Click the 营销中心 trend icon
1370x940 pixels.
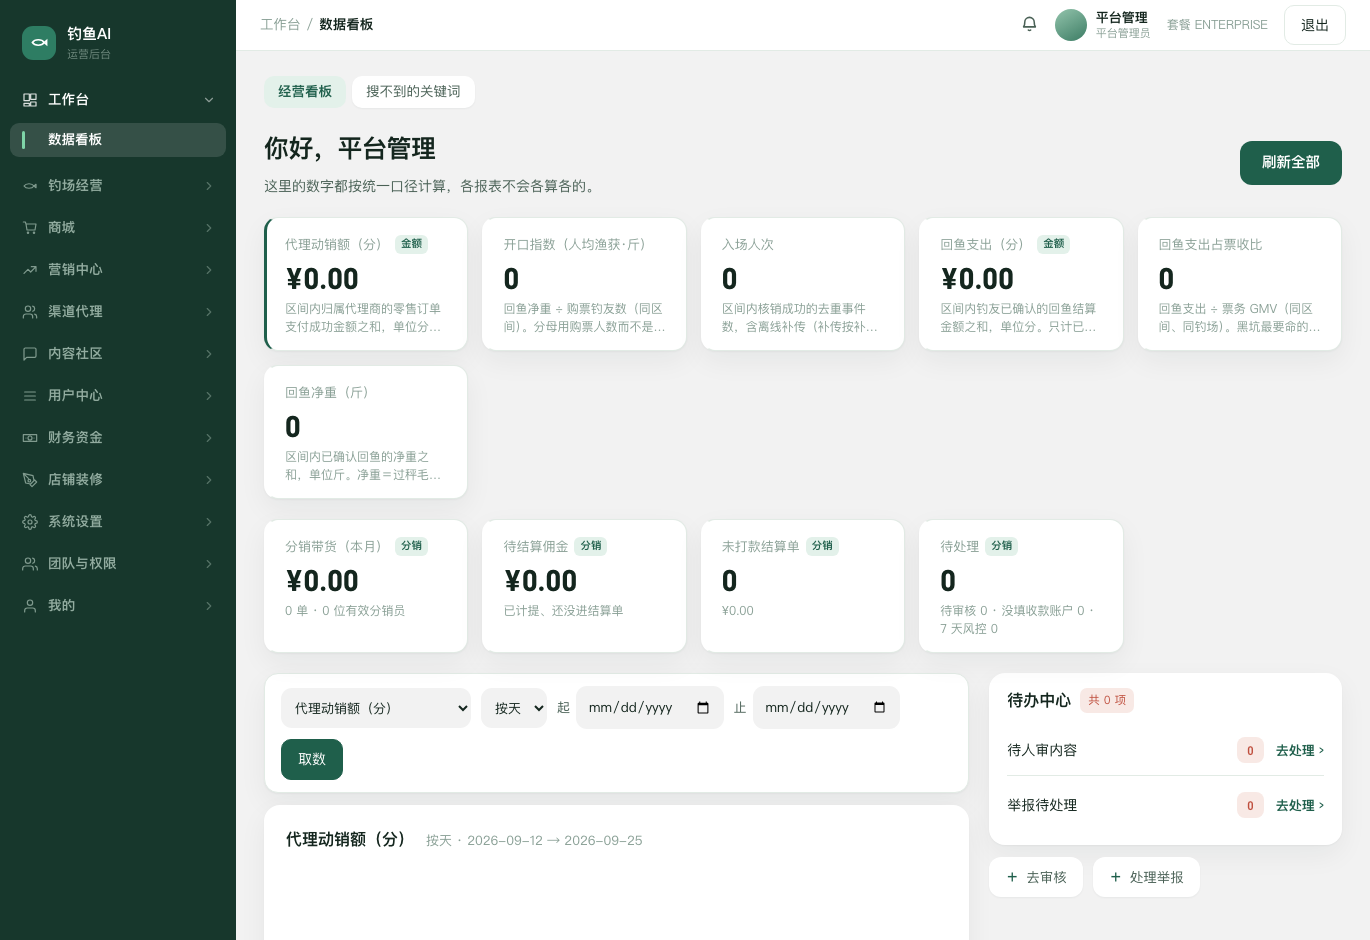click(x=30, y=270)
